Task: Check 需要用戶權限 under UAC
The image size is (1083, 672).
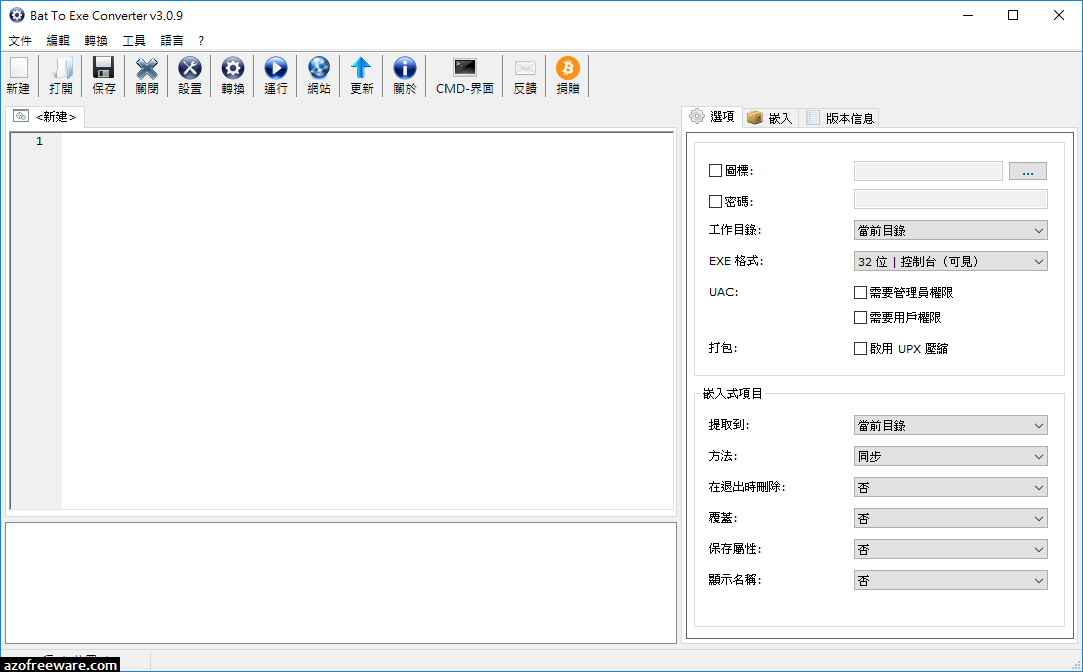Action: pyautogui.click(x=860, y=318)
